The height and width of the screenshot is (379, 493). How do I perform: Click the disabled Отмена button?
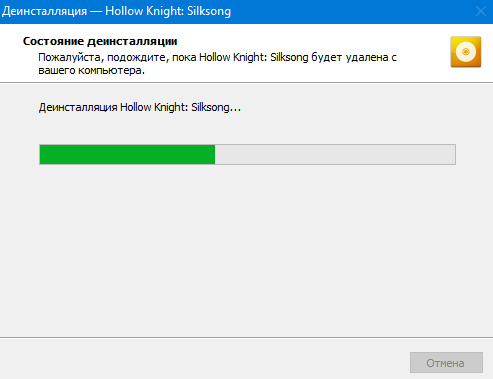(x=446, y=363)
